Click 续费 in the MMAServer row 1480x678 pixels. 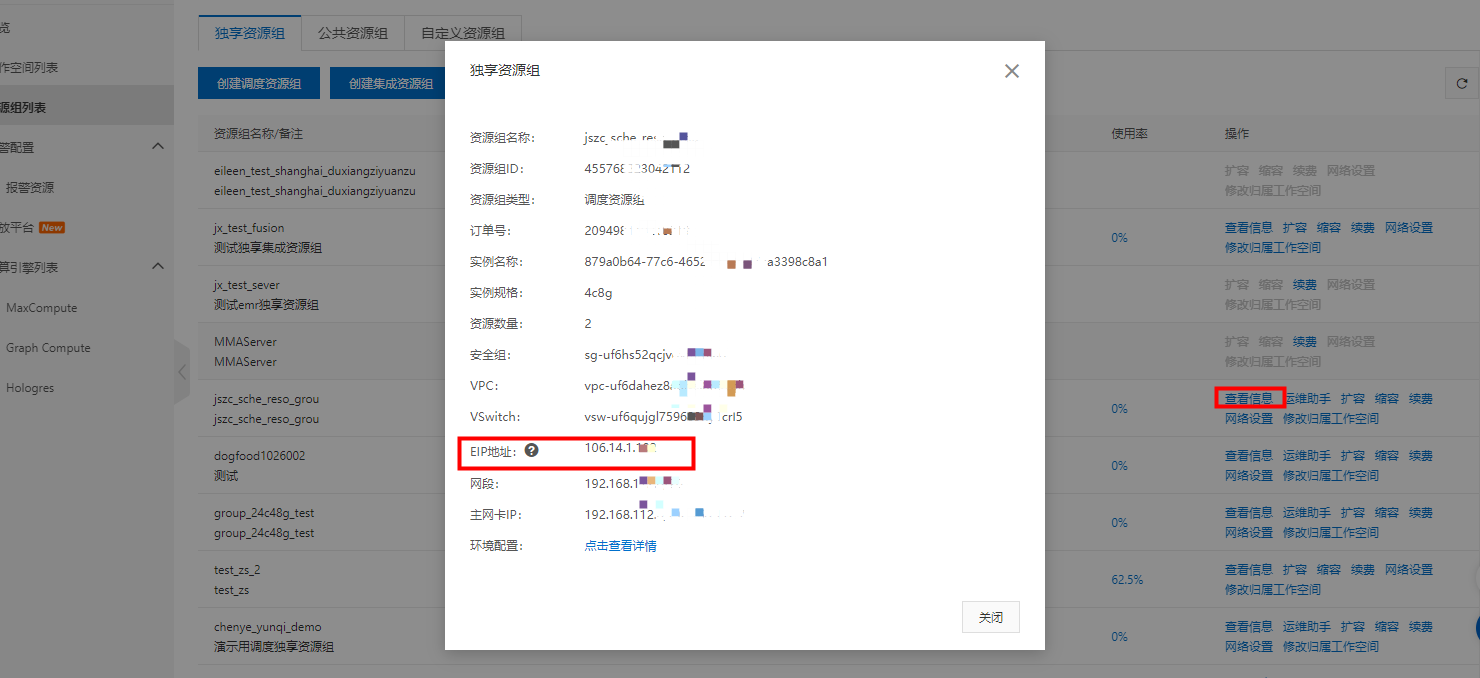[1304, 342]
